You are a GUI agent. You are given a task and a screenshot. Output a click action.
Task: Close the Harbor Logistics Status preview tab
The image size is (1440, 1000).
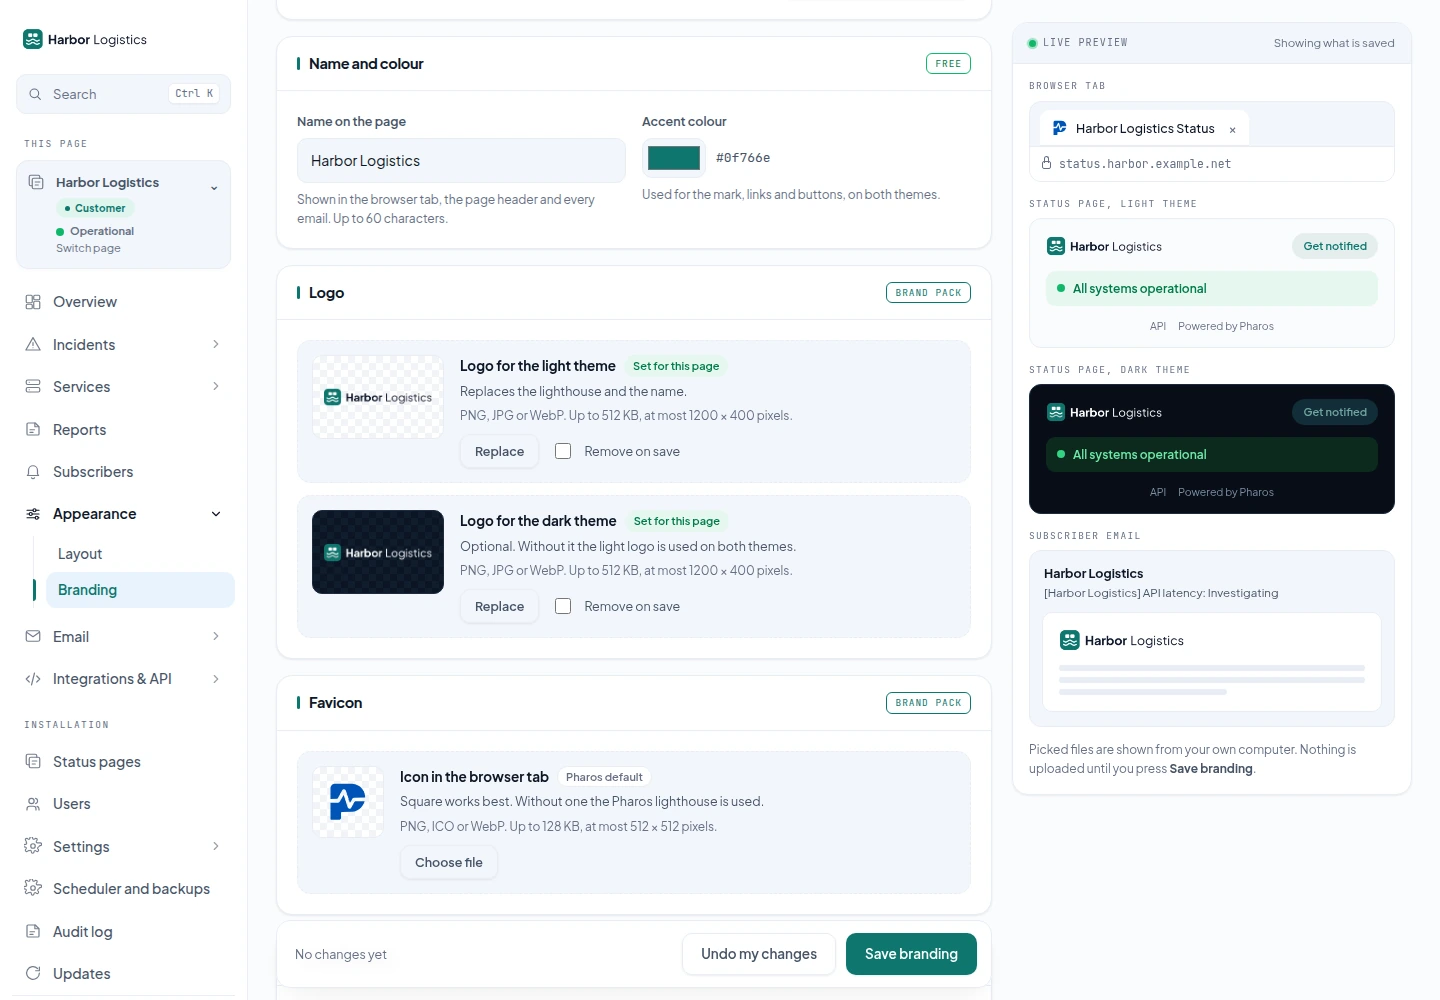pos(1232,130)
